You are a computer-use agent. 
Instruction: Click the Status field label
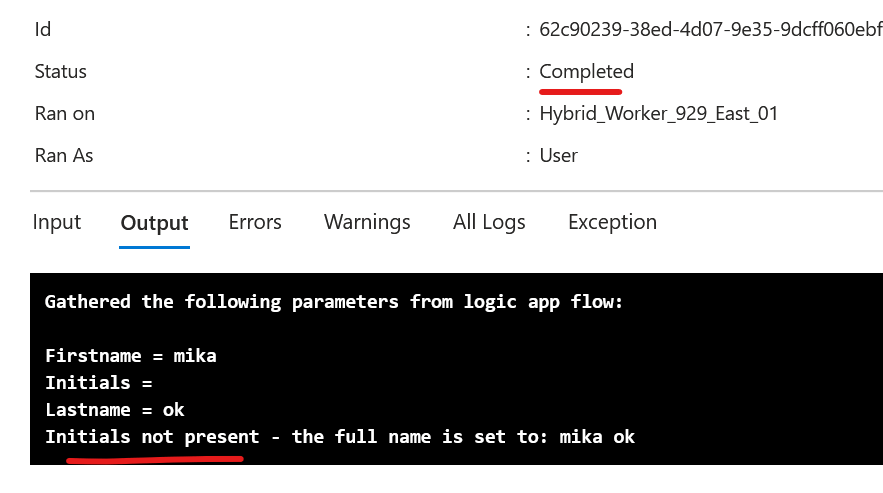tap(60, 72)
